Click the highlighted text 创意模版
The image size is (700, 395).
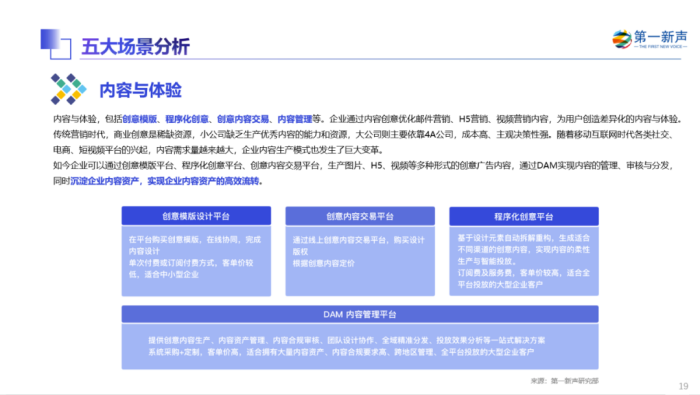tap(140, 119)
